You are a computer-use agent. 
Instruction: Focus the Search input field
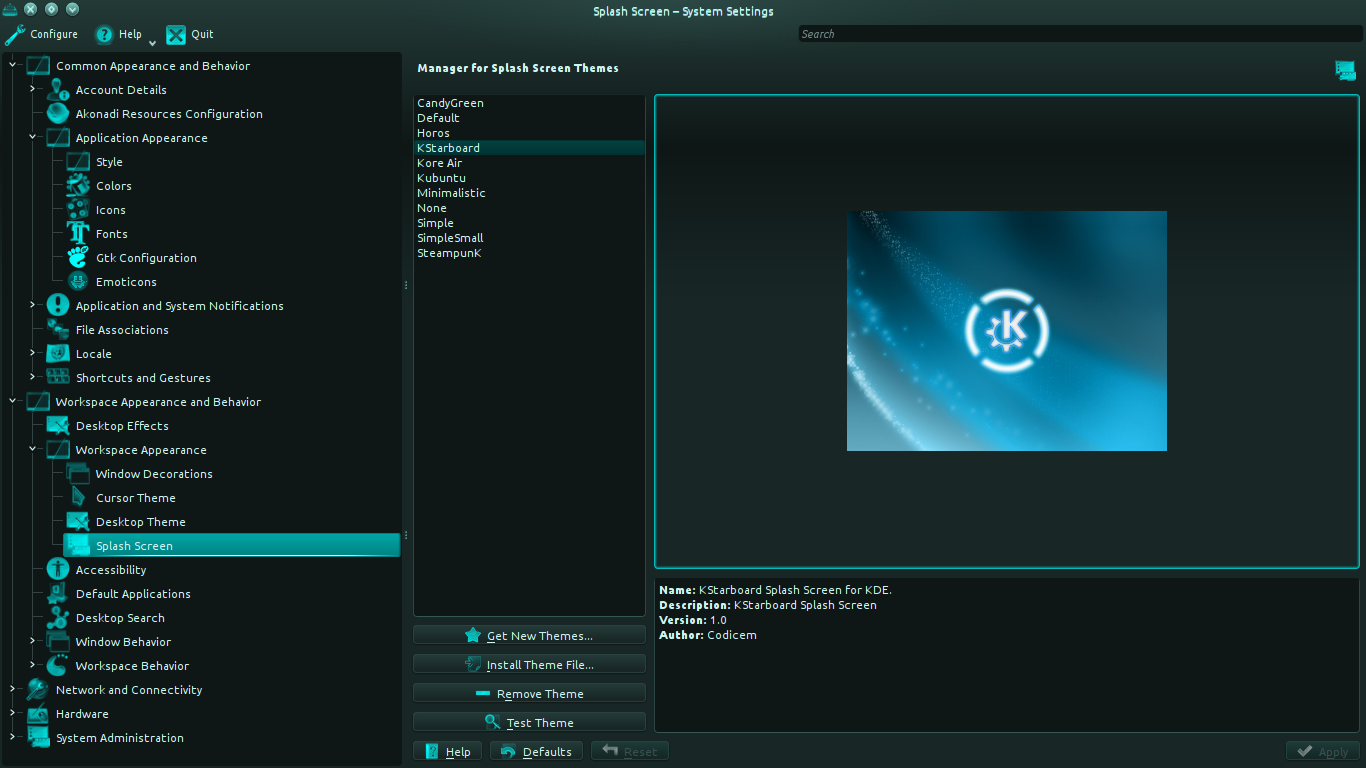pos(1081,34)
